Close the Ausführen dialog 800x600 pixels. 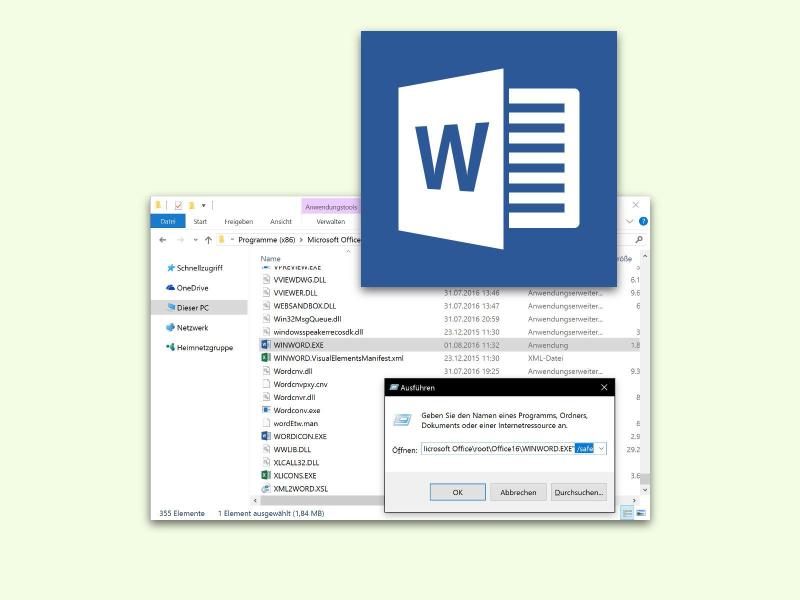click(604, 388)
